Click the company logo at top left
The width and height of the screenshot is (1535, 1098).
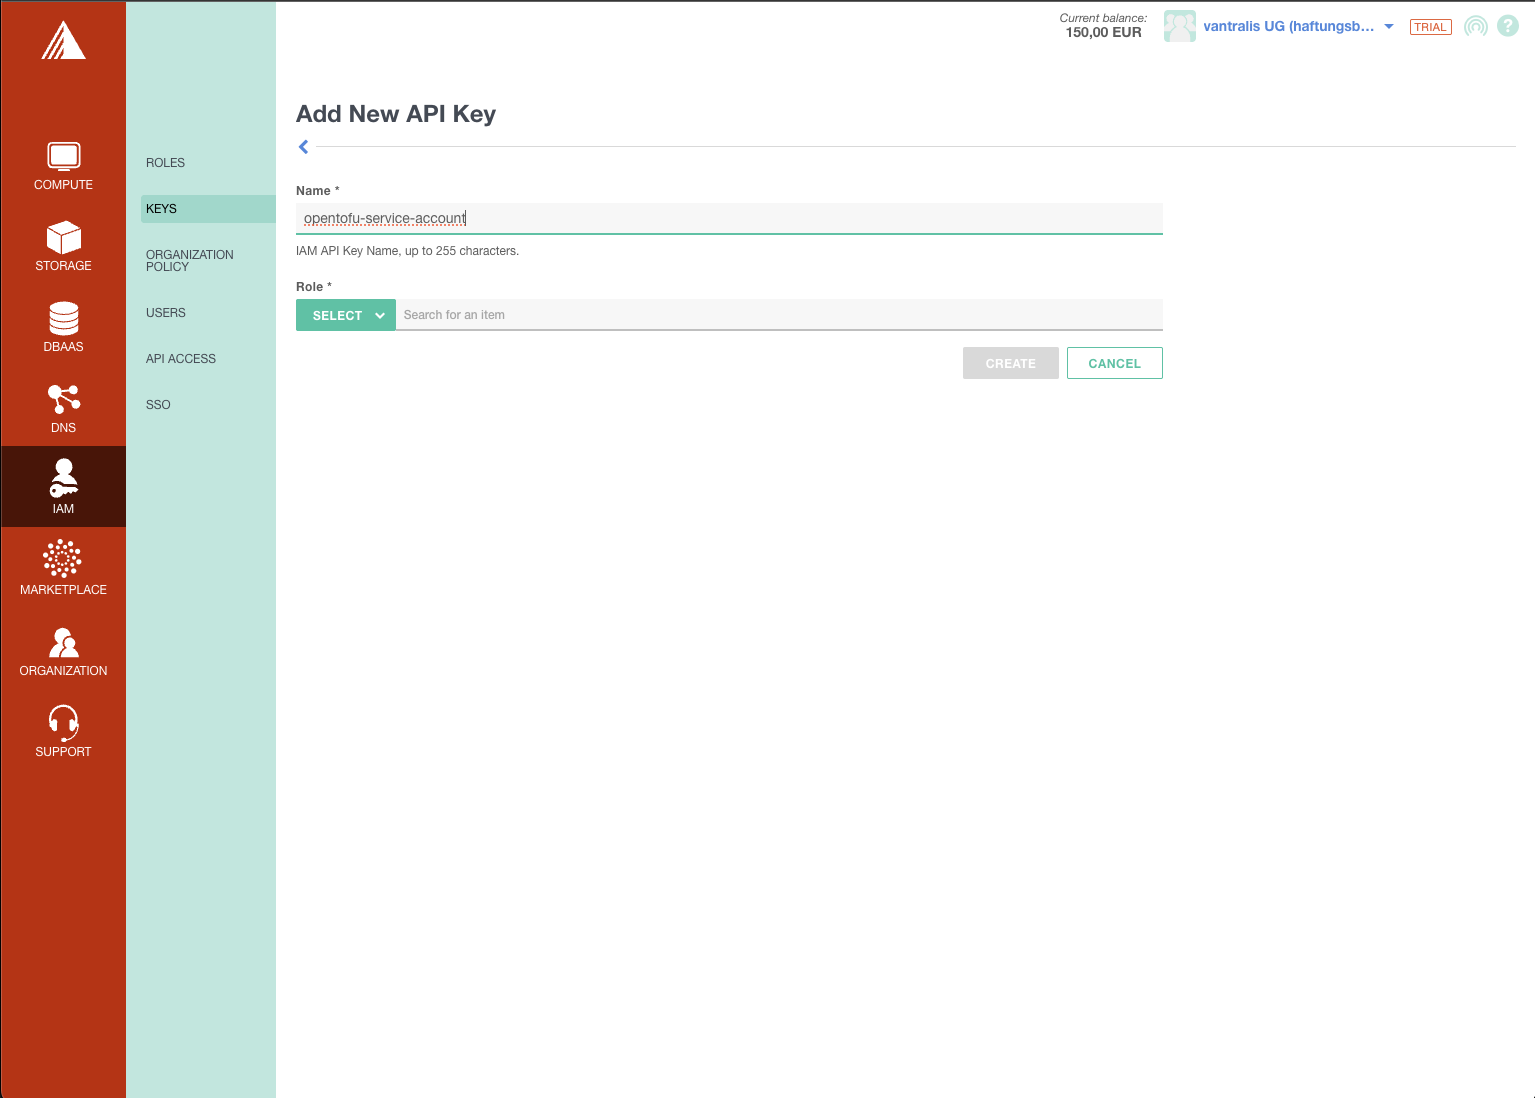pos(63,40)
